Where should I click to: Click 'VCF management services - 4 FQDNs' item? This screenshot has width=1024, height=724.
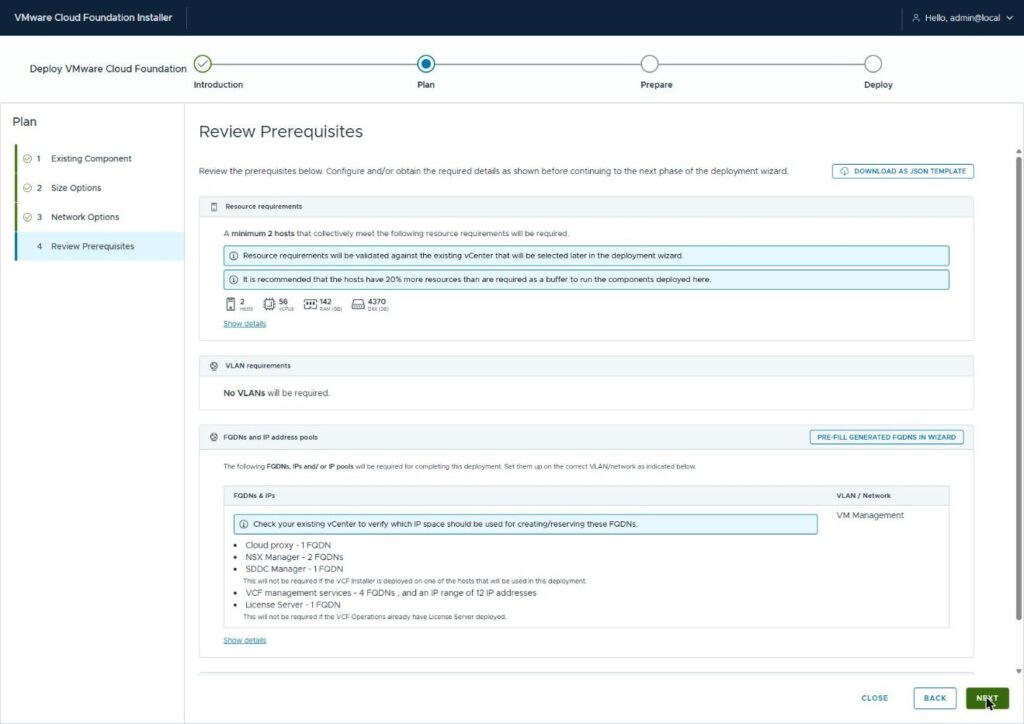[391, 593]
